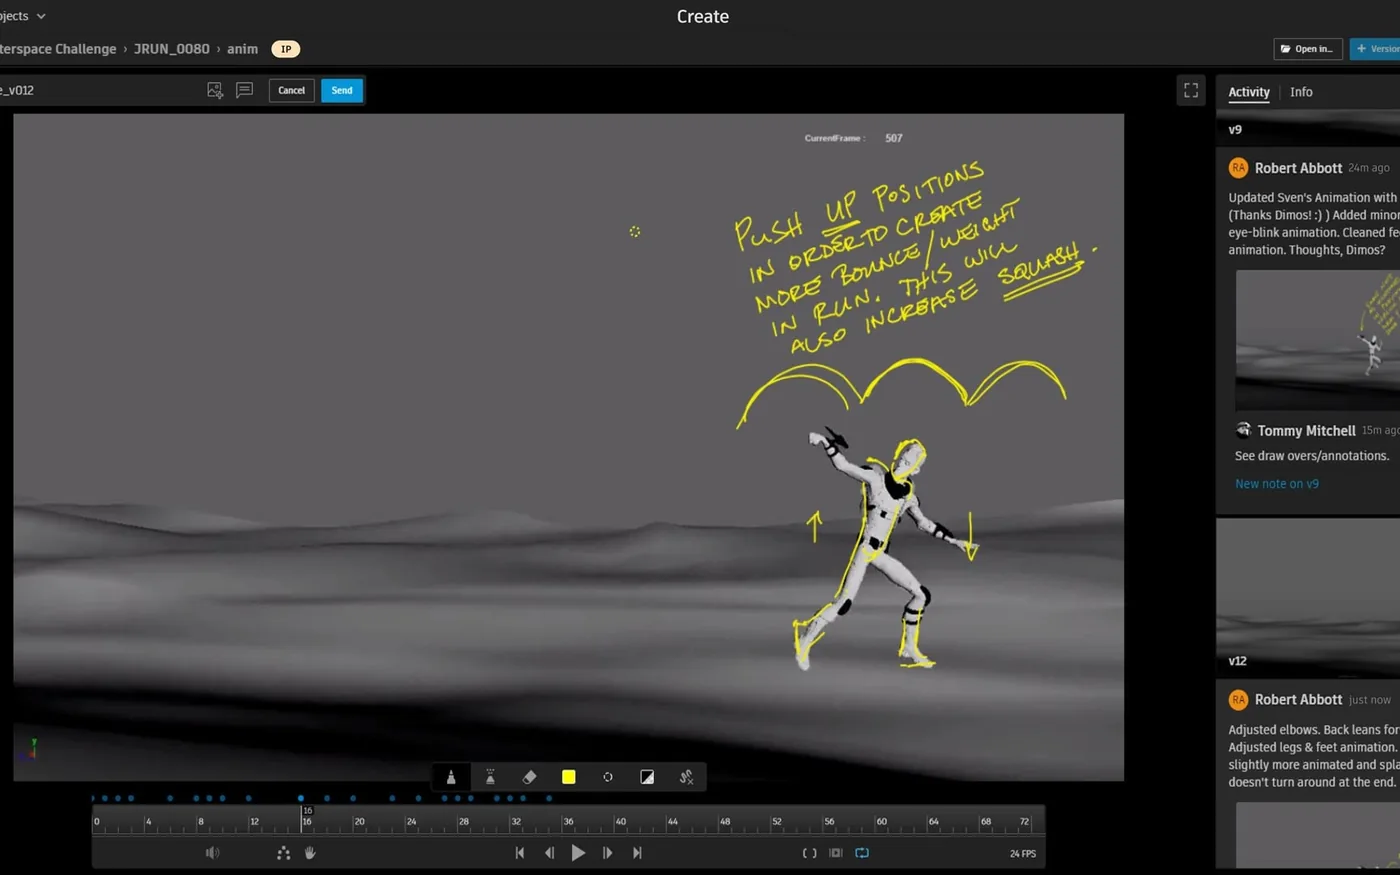This screenshot has width=1400, height=875.
Task: Cancel the annotation note
Action: (291, 90)
